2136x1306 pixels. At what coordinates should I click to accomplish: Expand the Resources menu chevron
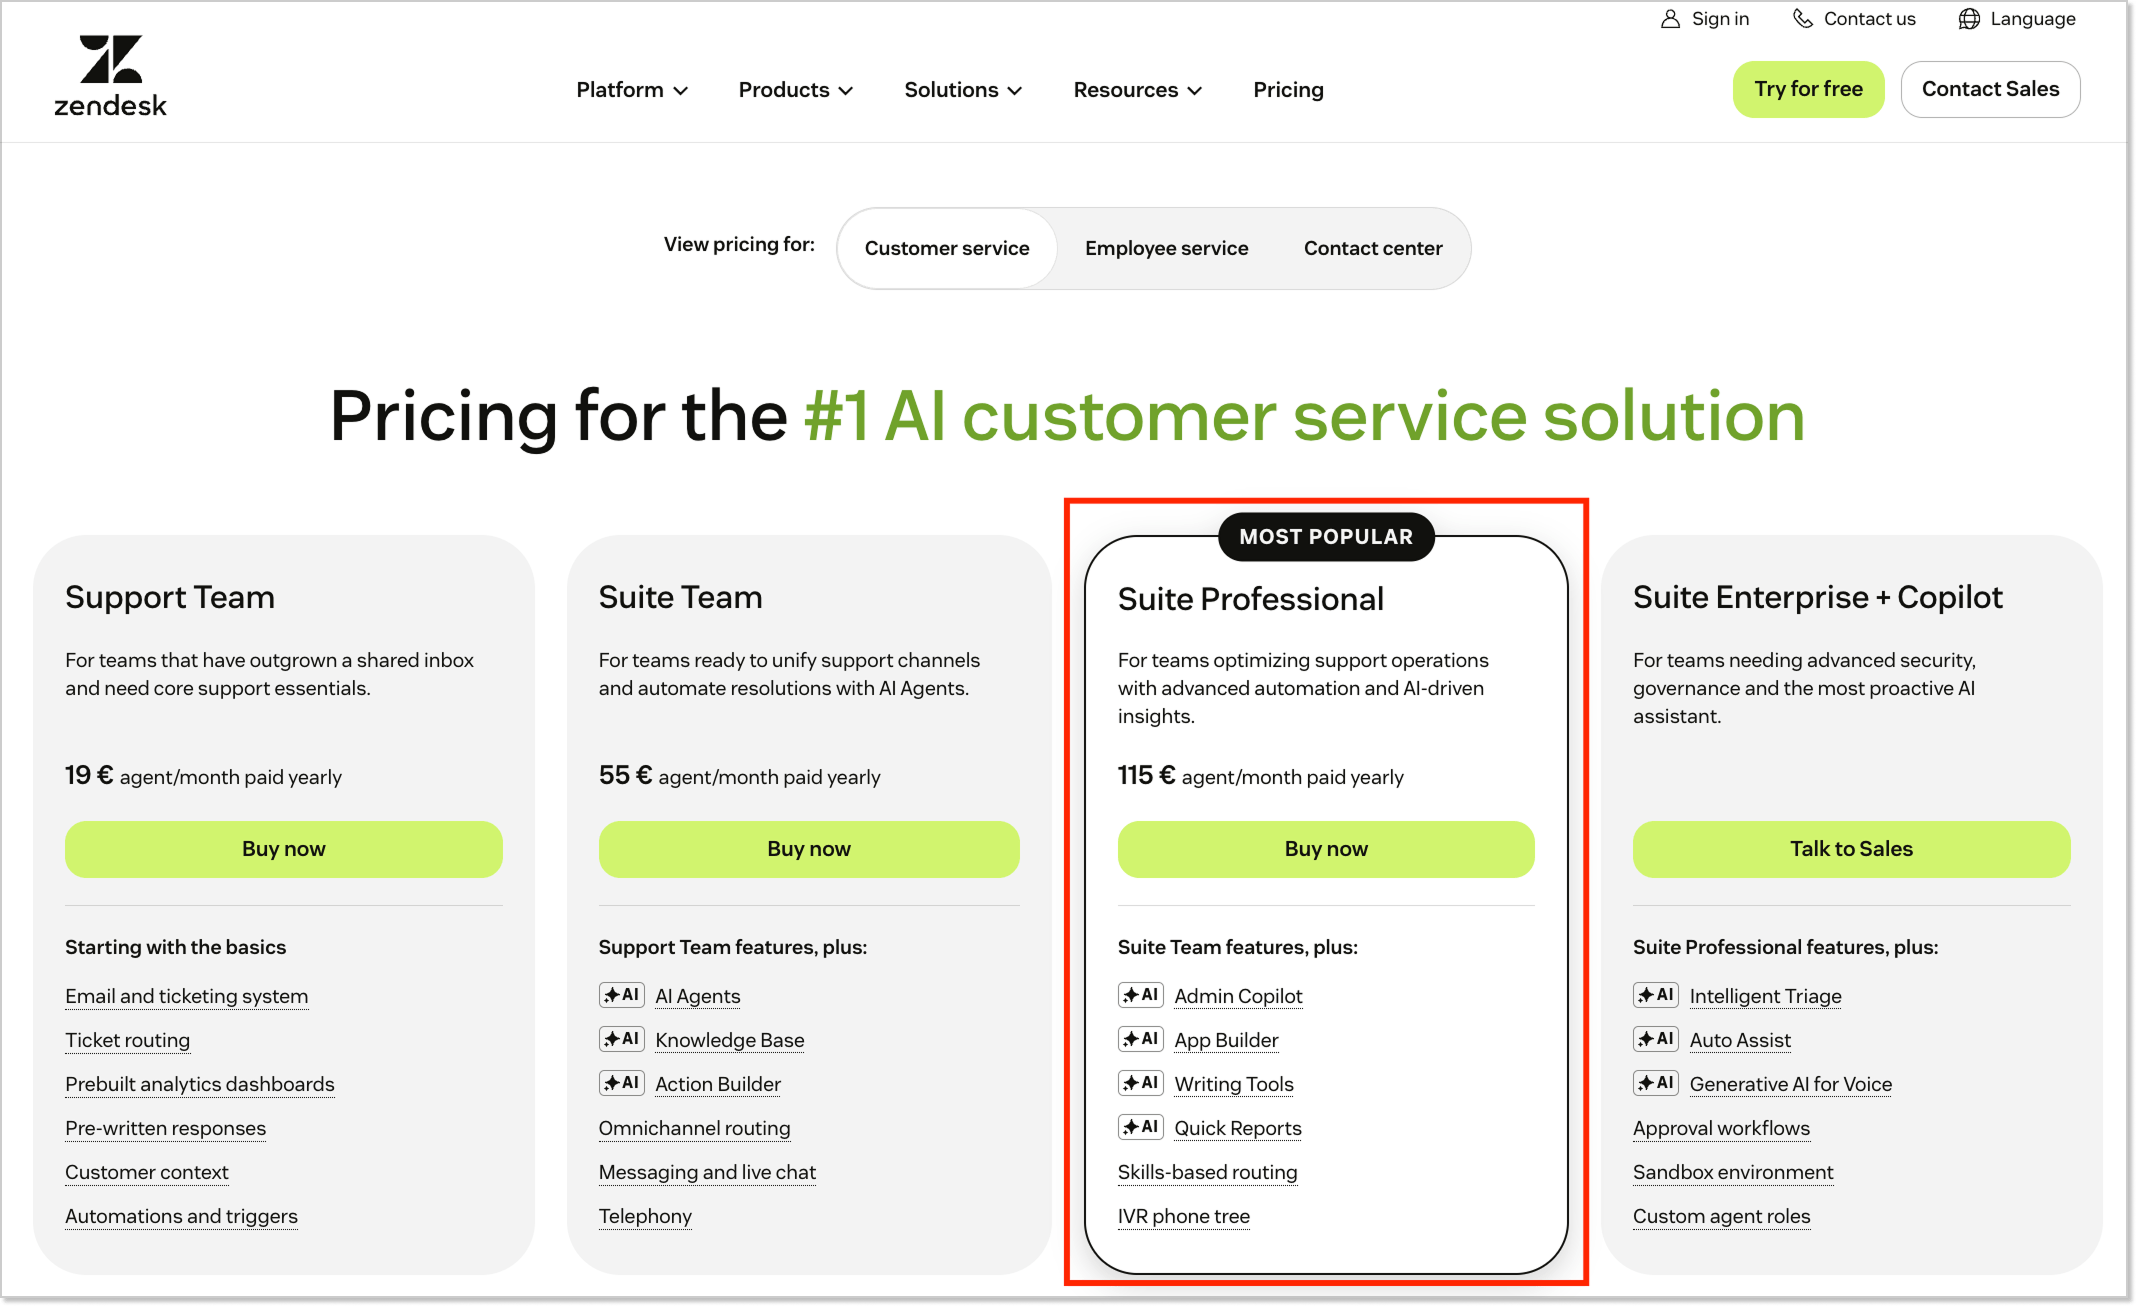(1195, 91)
